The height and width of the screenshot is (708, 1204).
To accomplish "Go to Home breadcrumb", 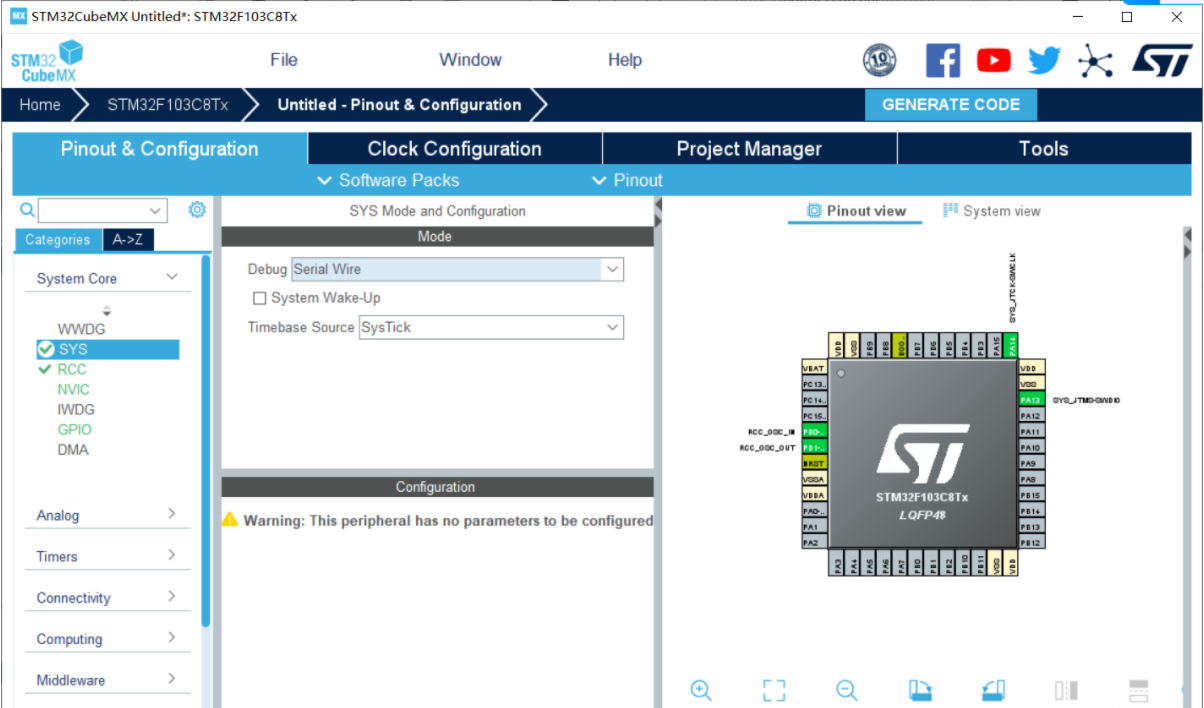I will pyautogui.click(x=40, y=105).
